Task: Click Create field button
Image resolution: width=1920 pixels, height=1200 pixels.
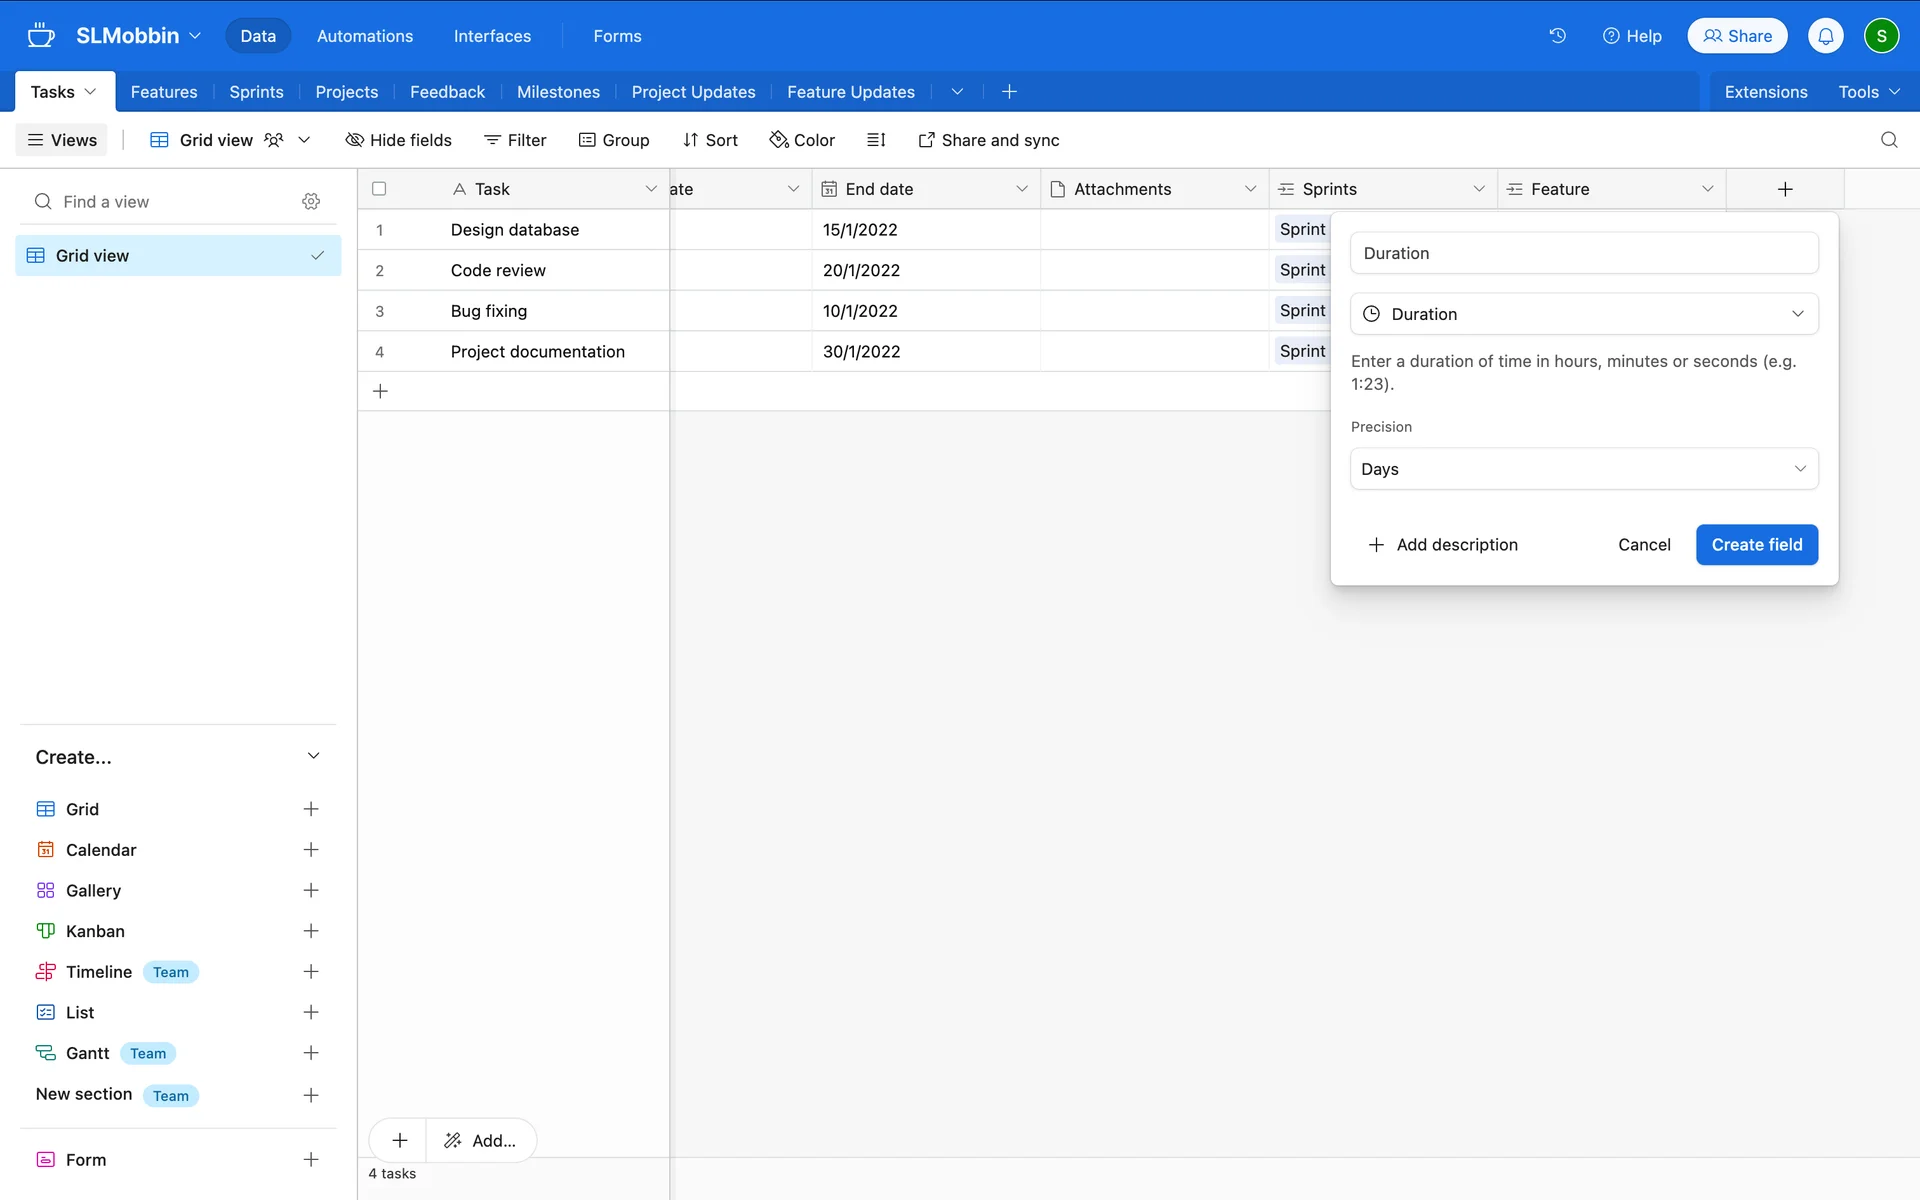Action: [x=1756, y=545]
